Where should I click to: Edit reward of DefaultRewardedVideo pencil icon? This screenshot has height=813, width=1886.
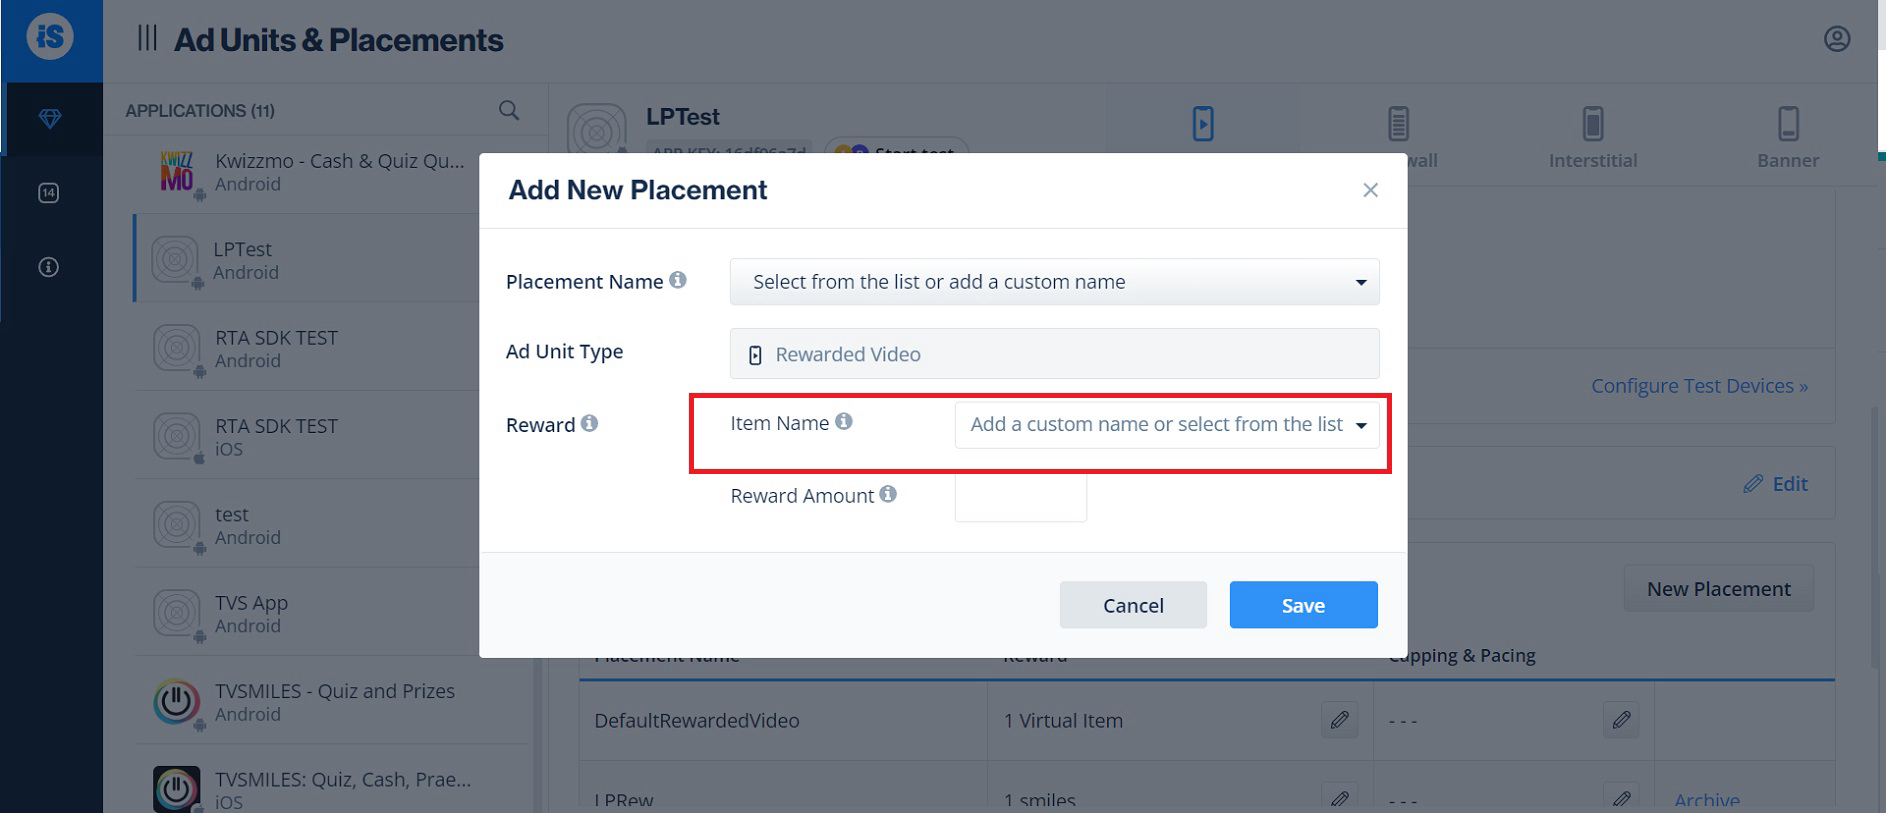click(1339, 719)
